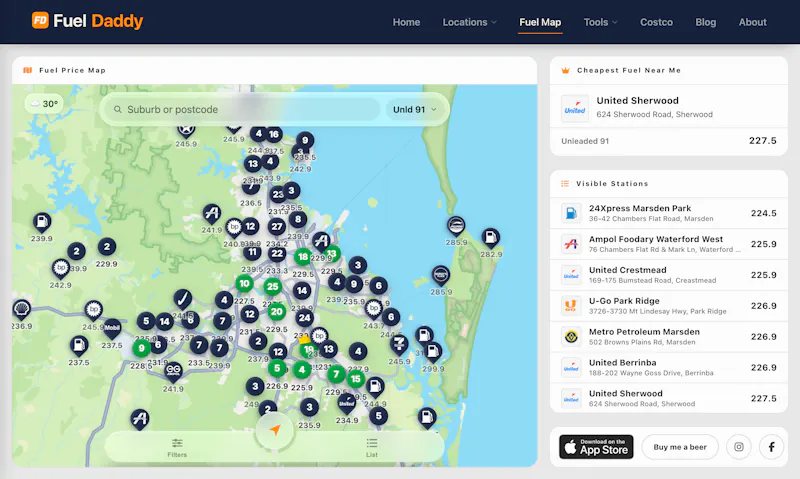Click the station marker at 241.9 near bottom

pyautogui.click(x=173, y=370)
